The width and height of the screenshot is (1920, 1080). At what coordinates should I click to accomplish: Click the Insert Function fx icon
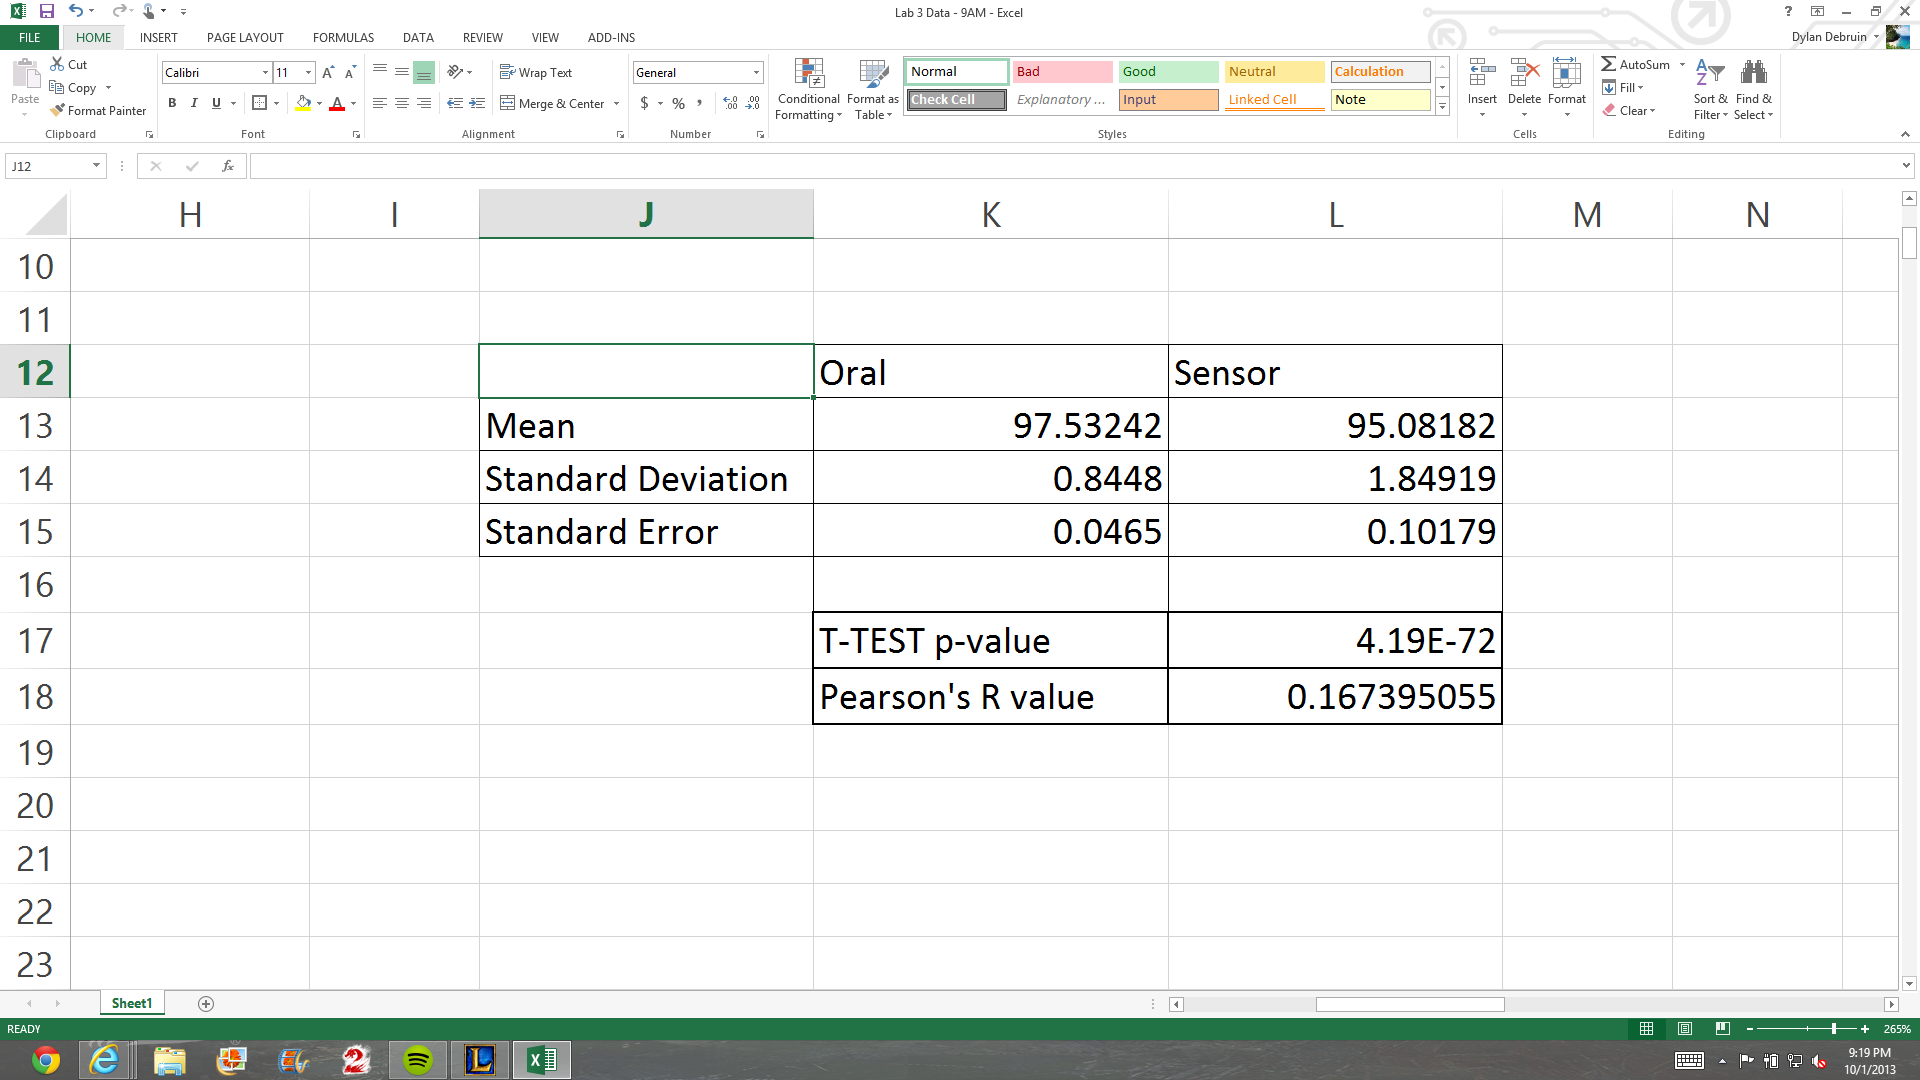coord(228,166)
